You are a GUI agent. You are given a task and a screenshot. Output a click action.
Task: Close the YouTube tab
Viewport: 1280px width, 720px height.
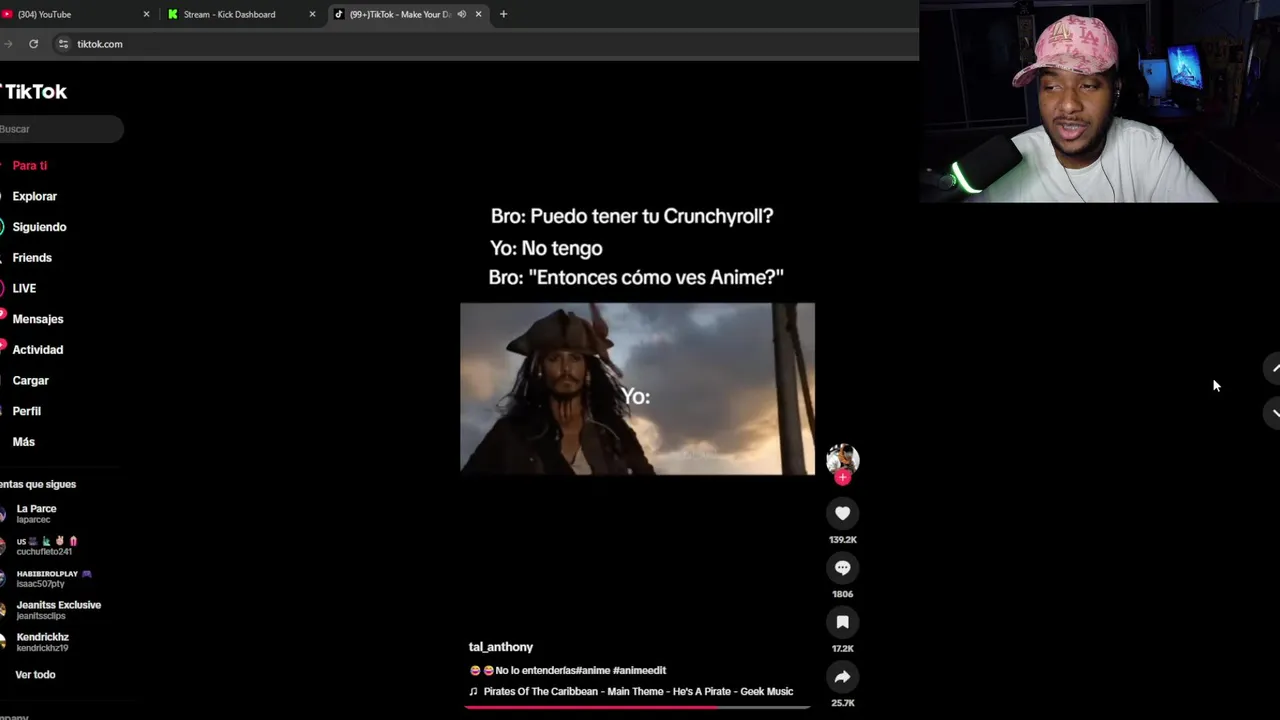tap(146, 14)
